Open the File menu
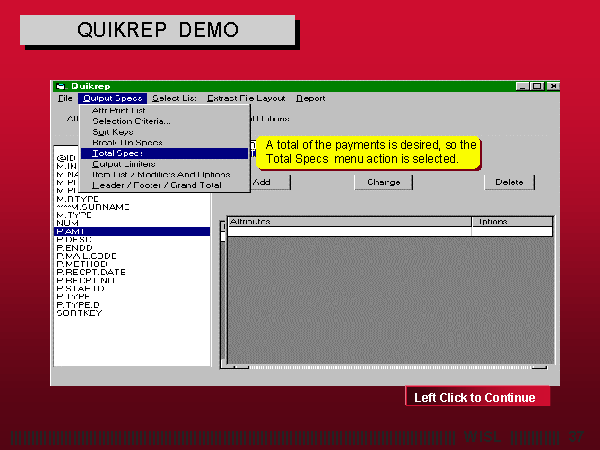This screenshot has height=450, width=600. [65, 98]
